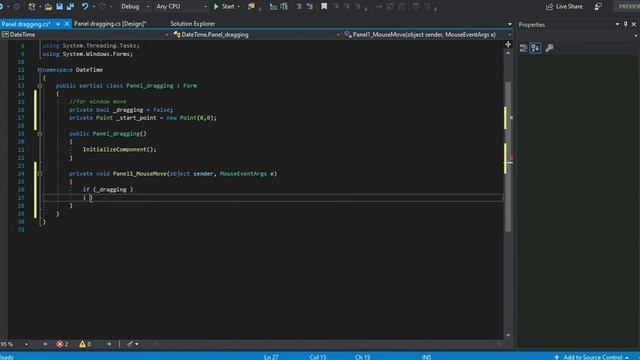Viewport: 640px width, 360px height.
Task: Click the split editor plus icon
Action: 508,44
